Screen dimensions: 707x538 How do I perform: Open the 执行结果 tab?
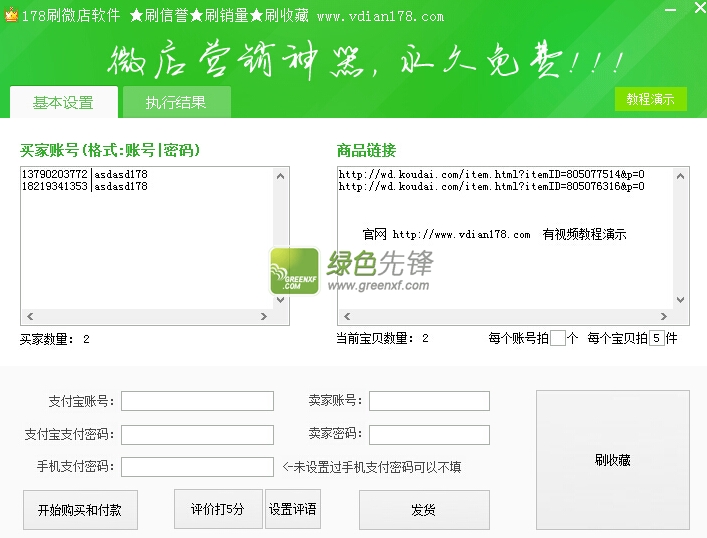[176, 102]
